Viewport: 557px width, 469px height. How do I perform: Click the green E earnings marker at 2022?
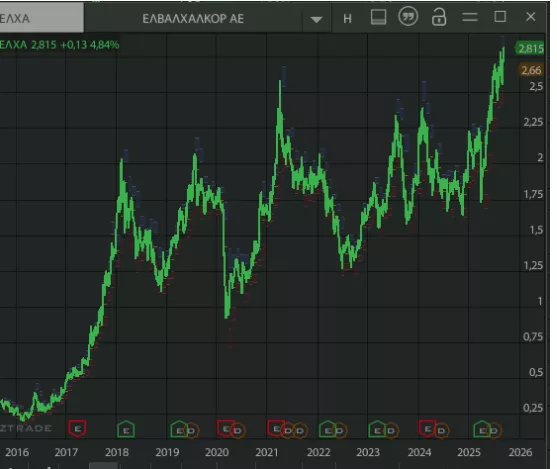point(328,429)
